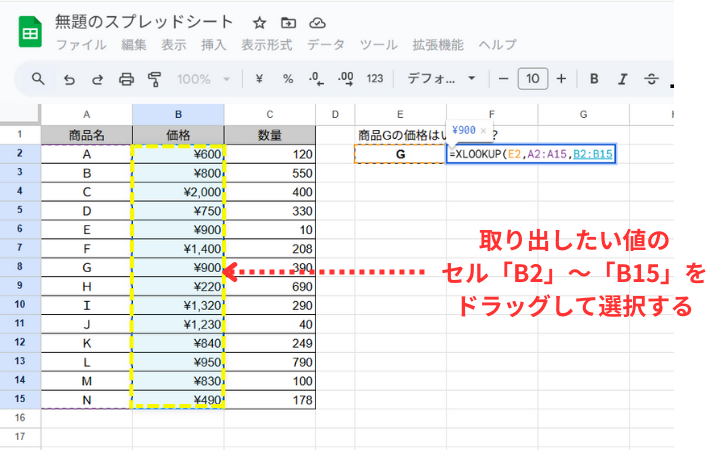Image resolution: width=720 pixels, height=450 pixels.
Task: Expand the font family dropdown
Action: coord(442,79)
